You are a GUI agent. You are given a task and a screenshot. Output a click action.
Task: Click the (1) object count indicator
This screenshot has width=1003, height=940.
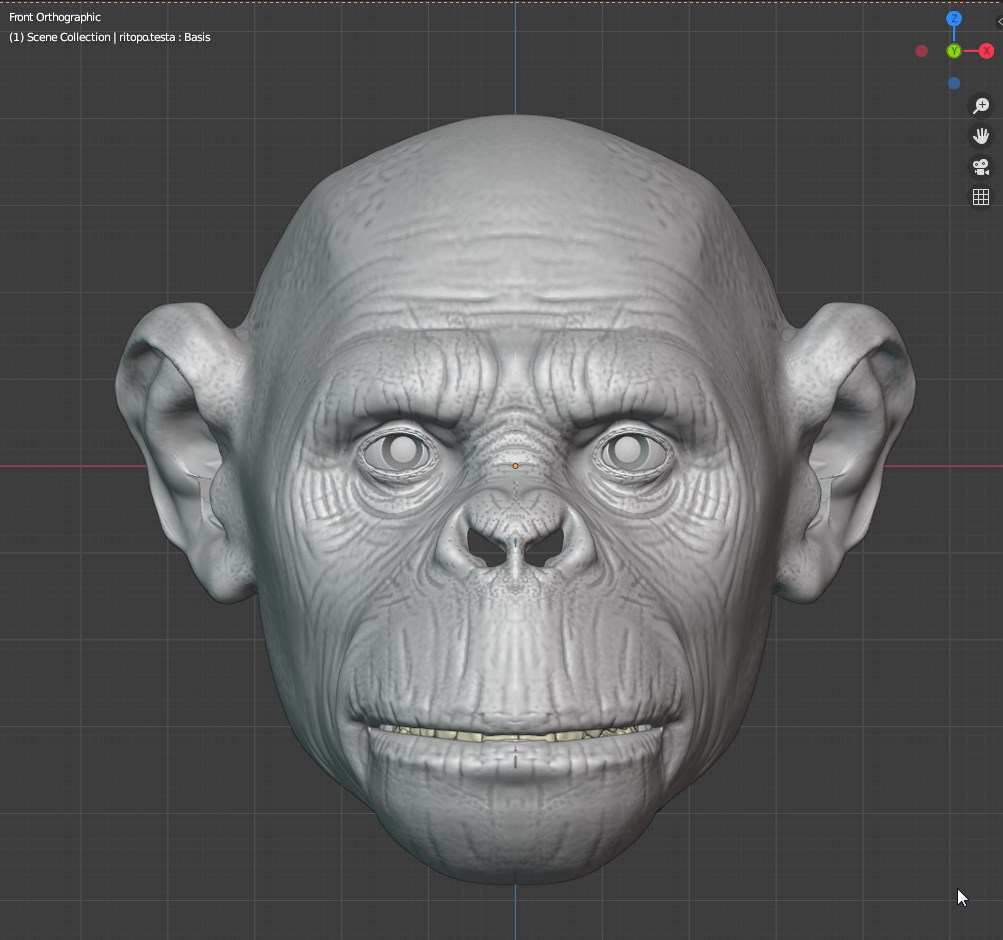pos(15,37)
